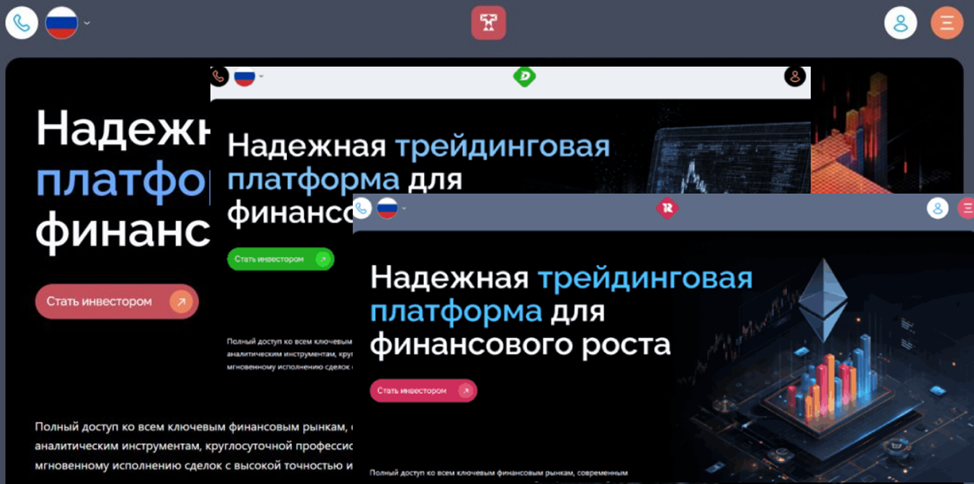Click "финансового роста" heading text in the R-logo site
Screen dimensions: 974x484
click(521, 344)
